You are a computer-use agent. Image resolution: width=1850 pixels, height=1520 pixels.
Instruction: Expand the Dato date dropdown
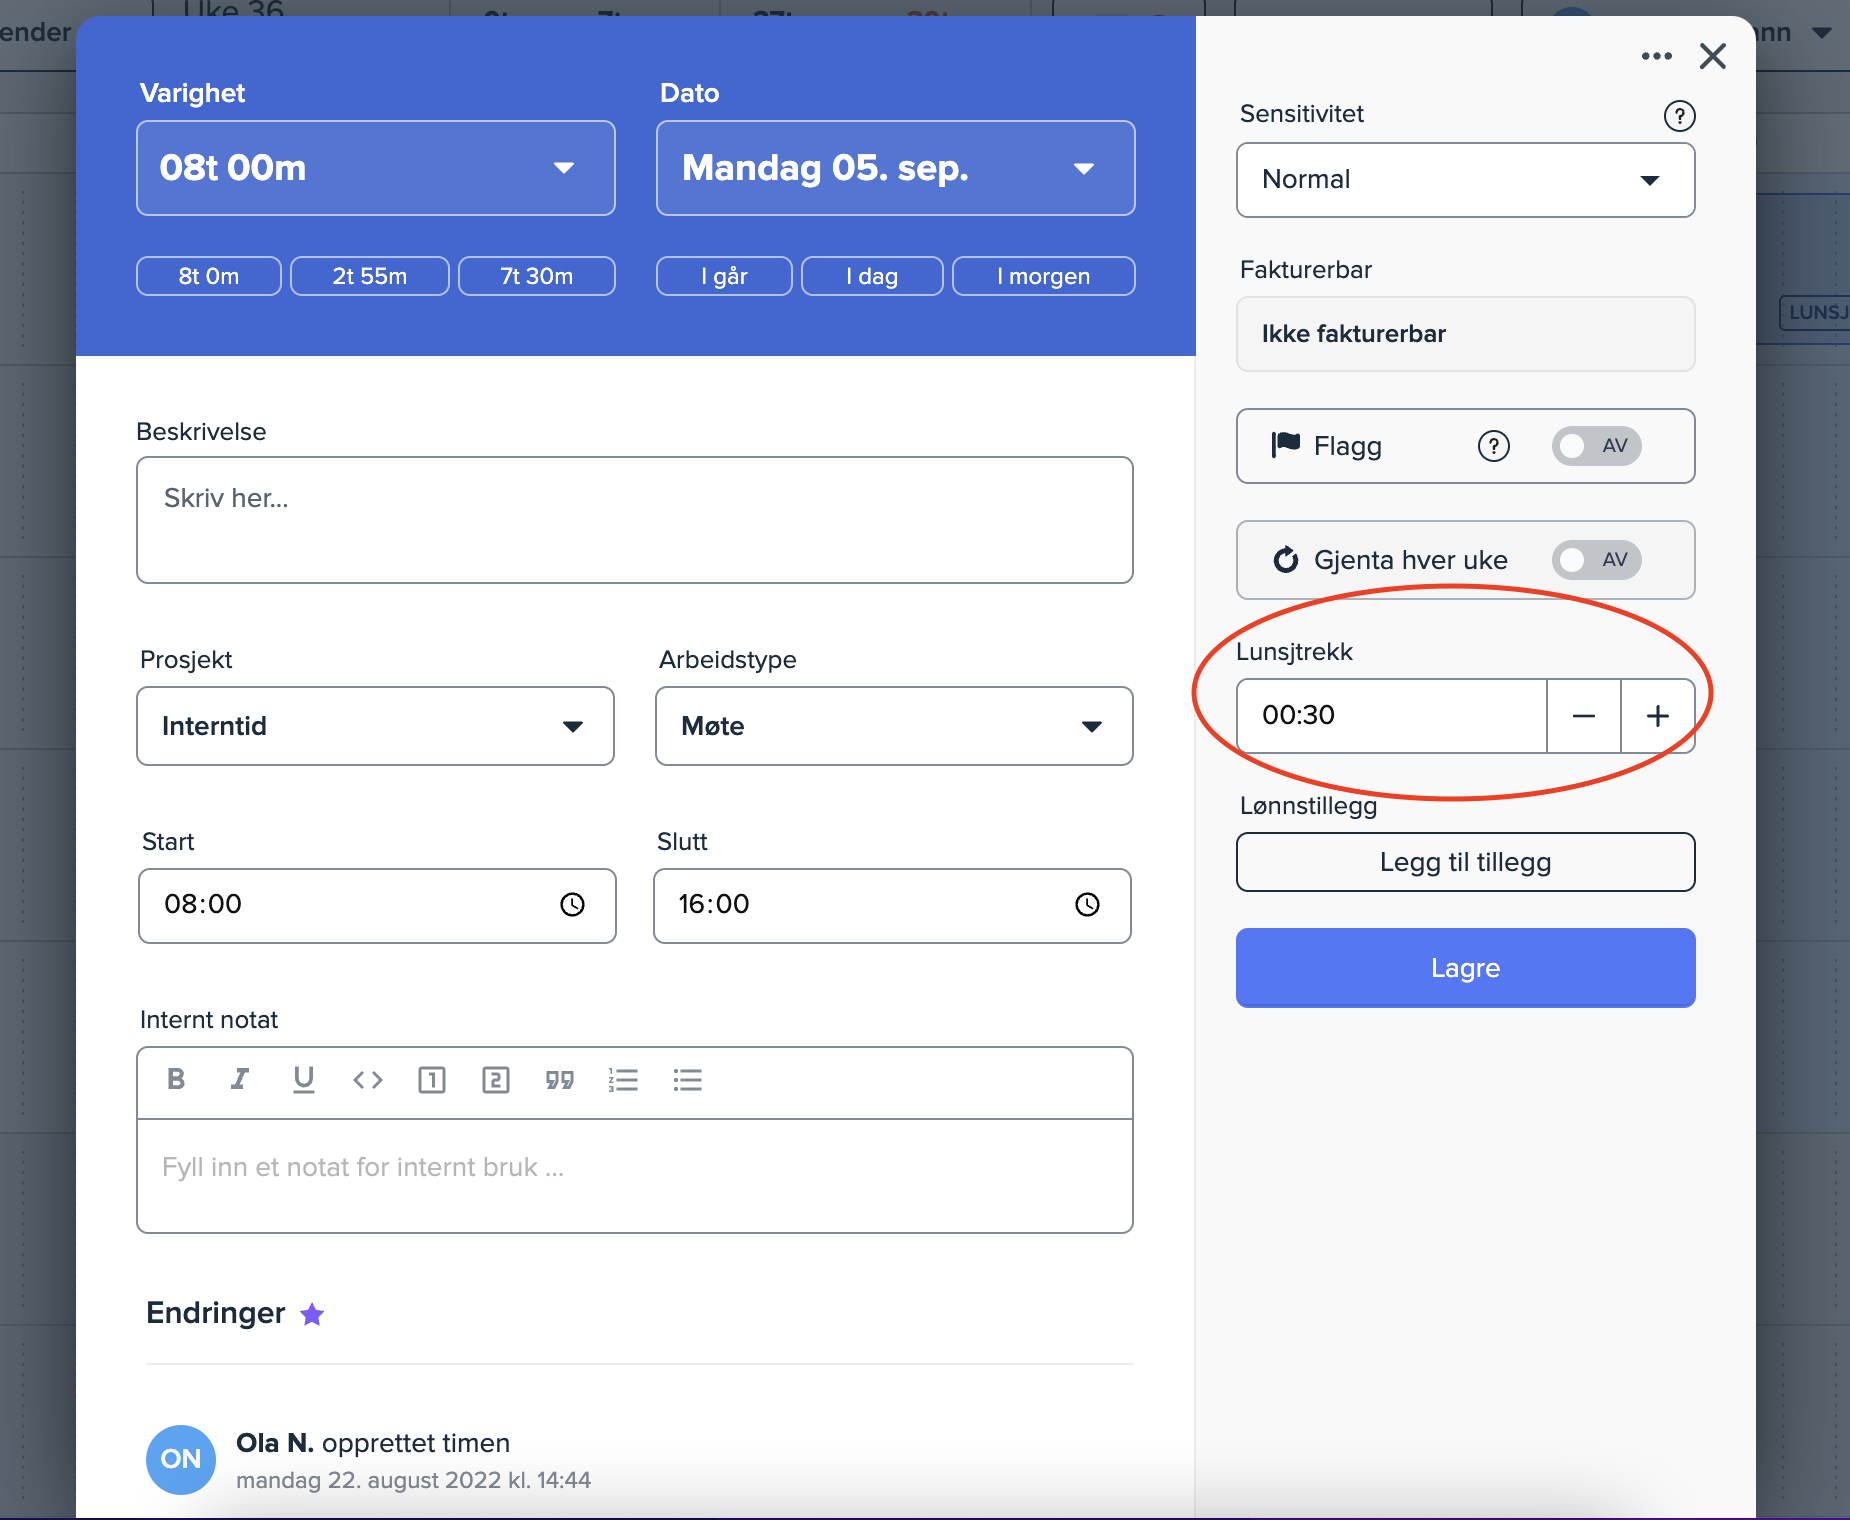coord(894,168)
